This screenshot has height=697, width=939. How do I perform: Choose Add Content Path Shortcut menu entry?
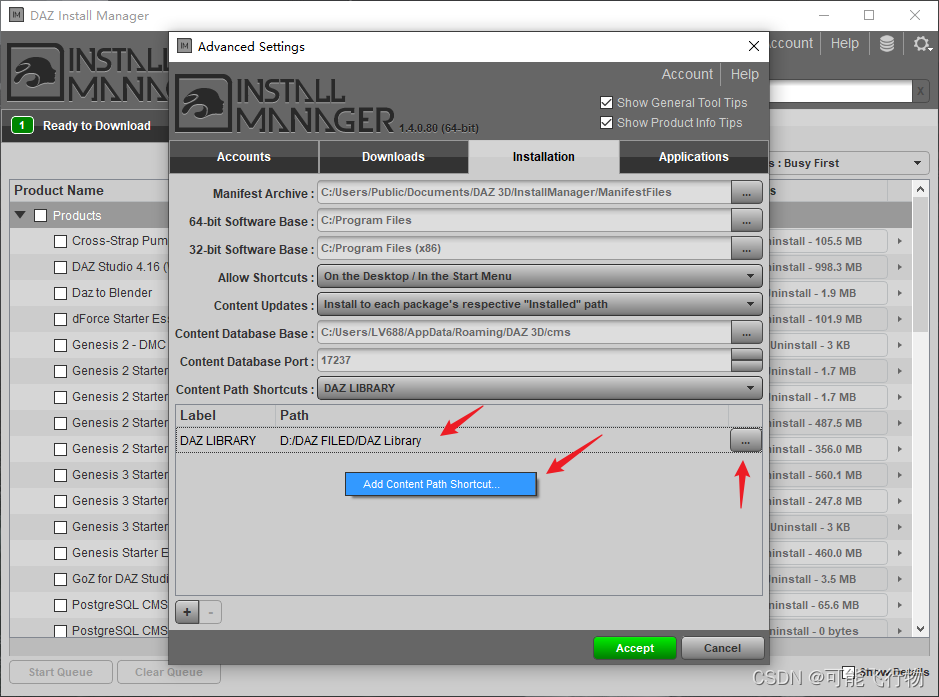pos(441,484)
